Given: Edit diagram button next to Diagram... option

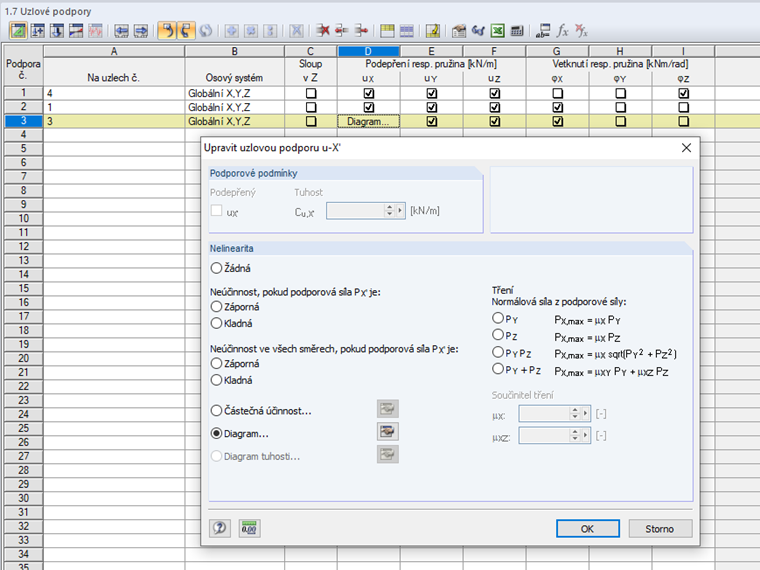Looking at the screenshot, I should click(x=387, y=431).
